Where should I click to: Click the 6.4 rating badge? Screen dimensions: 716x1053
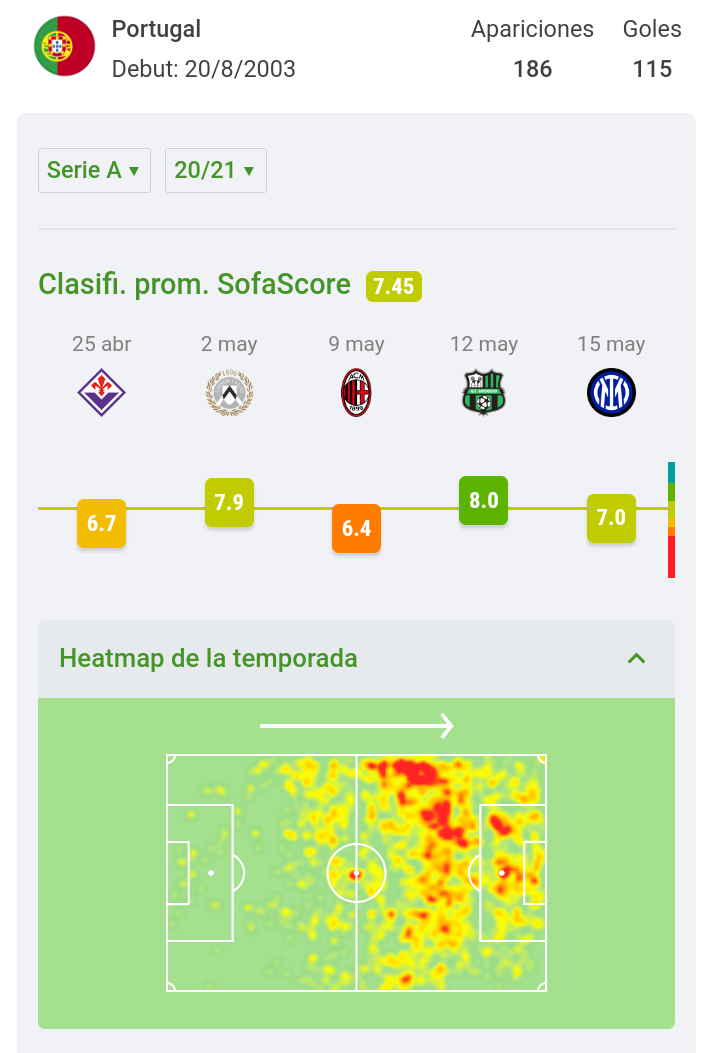click(x=356, y=529)
